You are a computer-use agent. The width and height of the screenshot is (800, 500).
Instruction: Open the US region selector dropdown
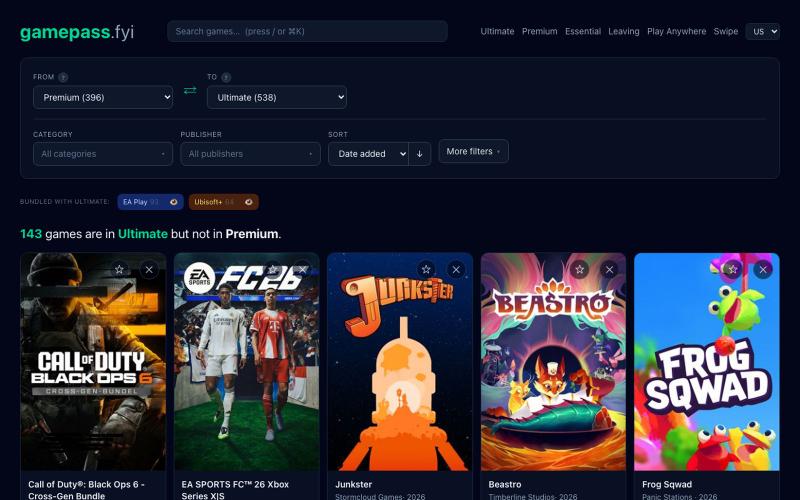[762, 31]
